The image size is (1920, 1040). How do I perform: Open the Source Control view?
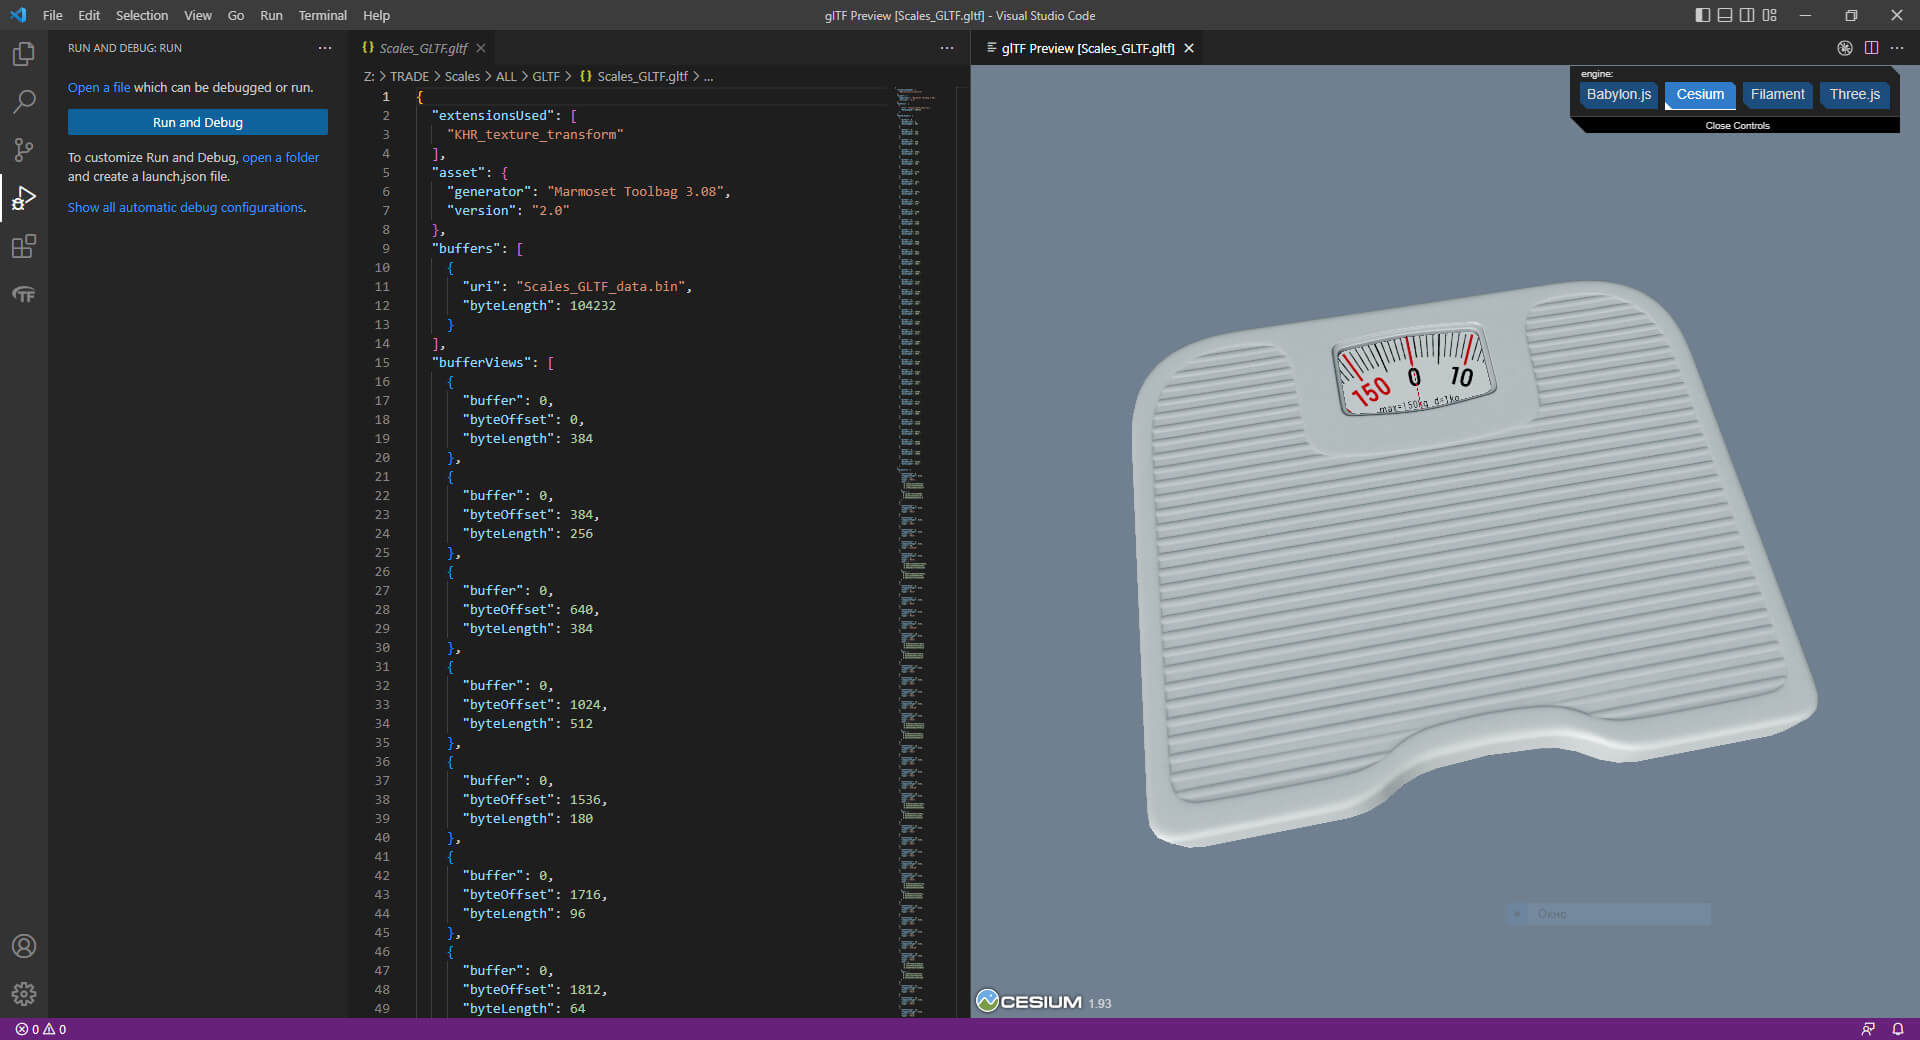(x=24, y=150)
